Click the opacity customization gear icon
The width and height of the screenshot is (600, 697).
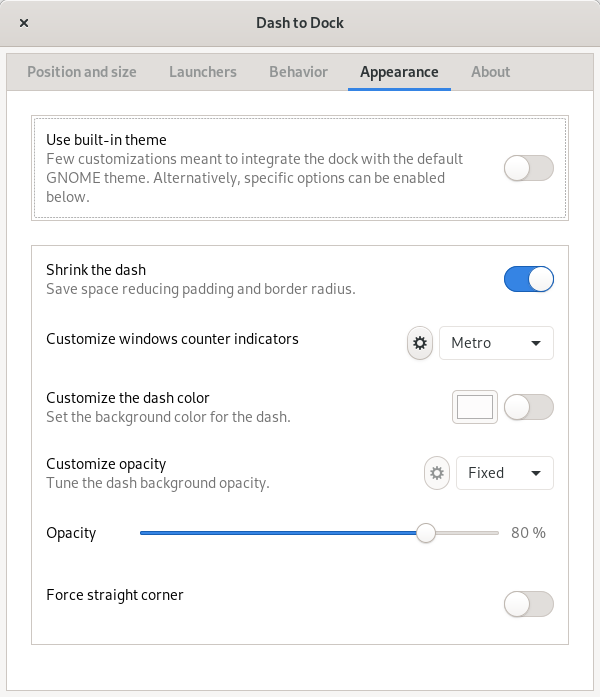point(437,473)
